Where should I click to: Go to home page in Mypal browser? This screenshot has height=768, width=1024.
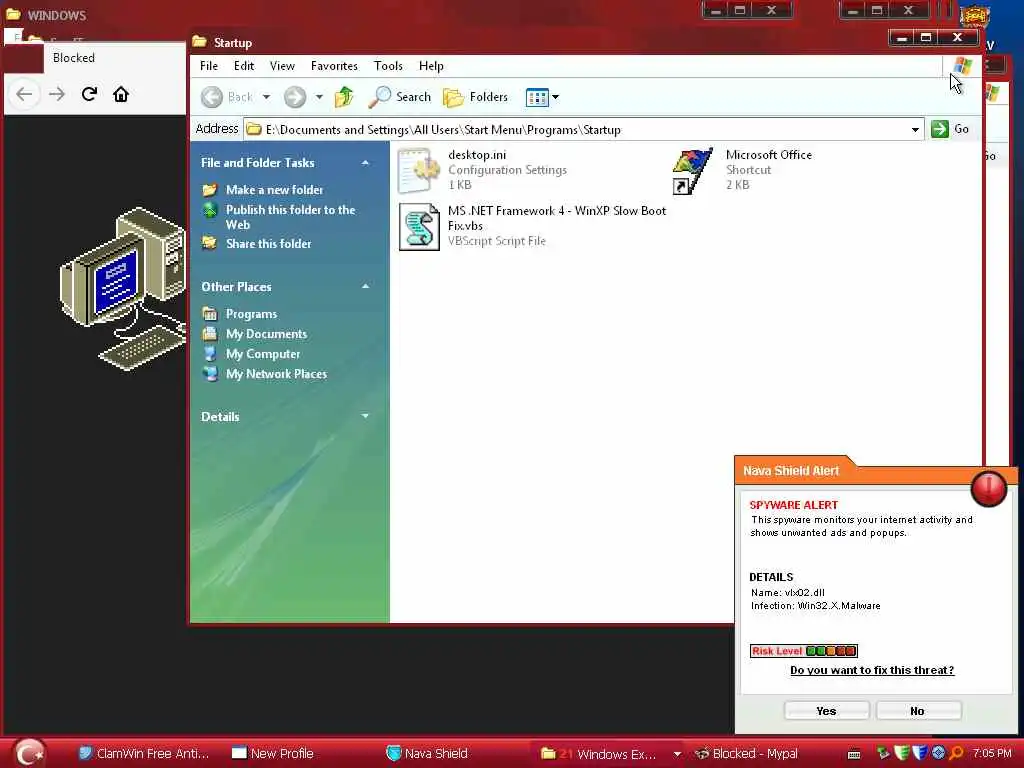(x=121, y=94)
